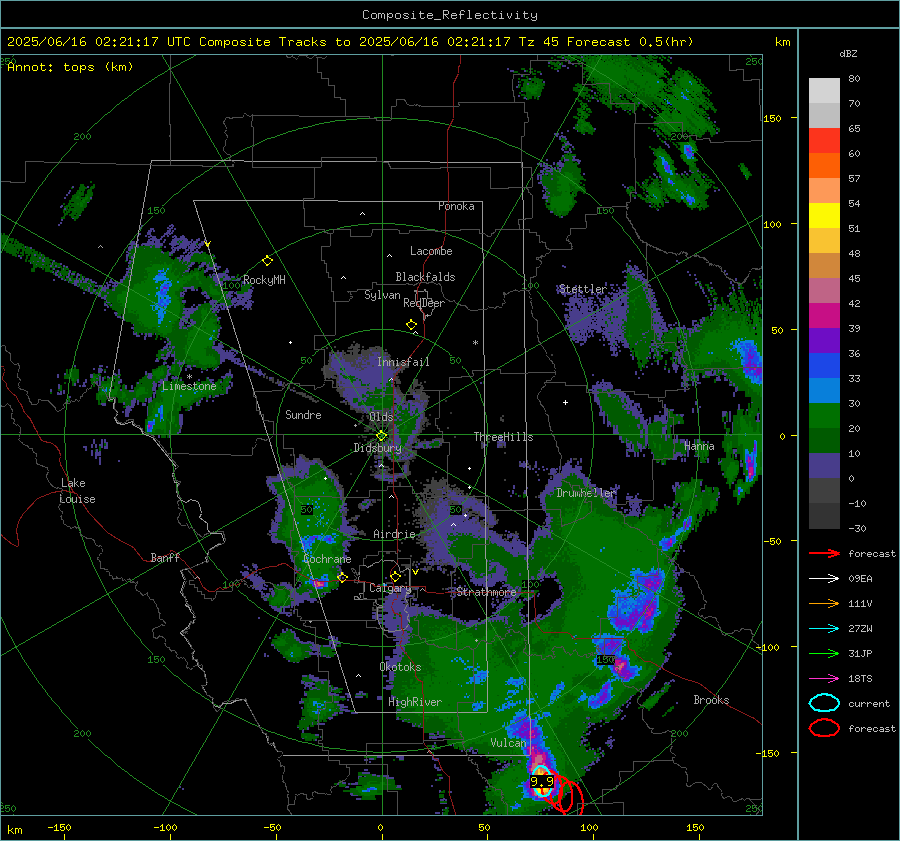Click the 150 tick on right axis
This screenshot has width=900, height=841.
coord(772,118)
